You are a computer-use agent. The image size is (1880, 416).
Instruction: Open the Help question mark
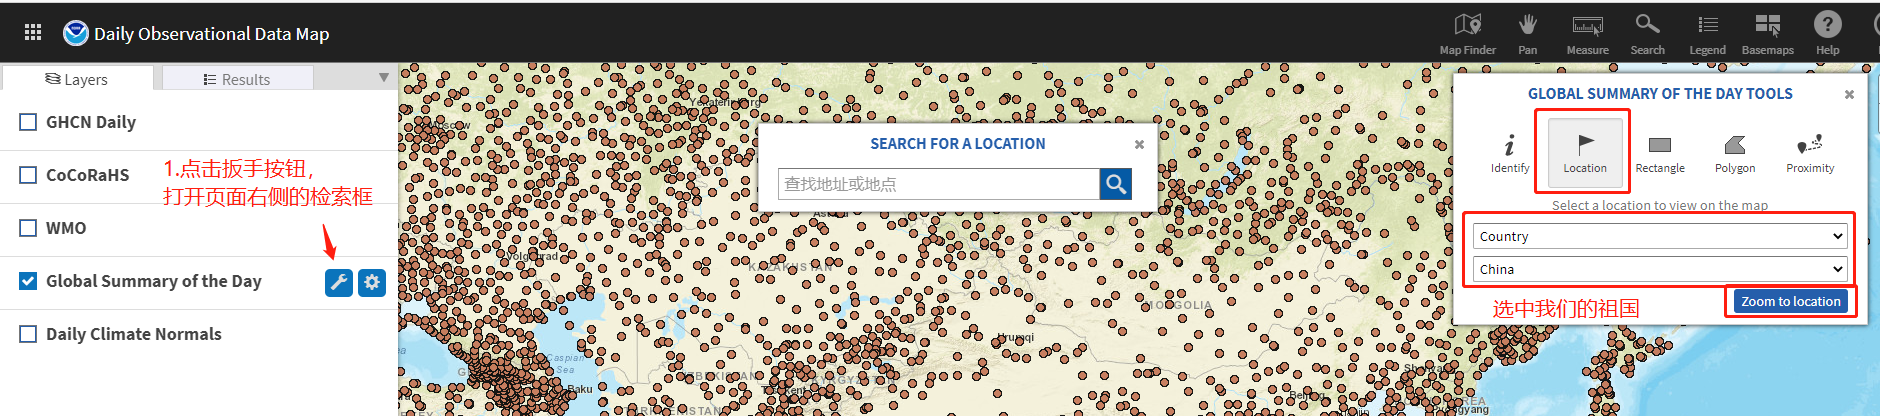1827,33
